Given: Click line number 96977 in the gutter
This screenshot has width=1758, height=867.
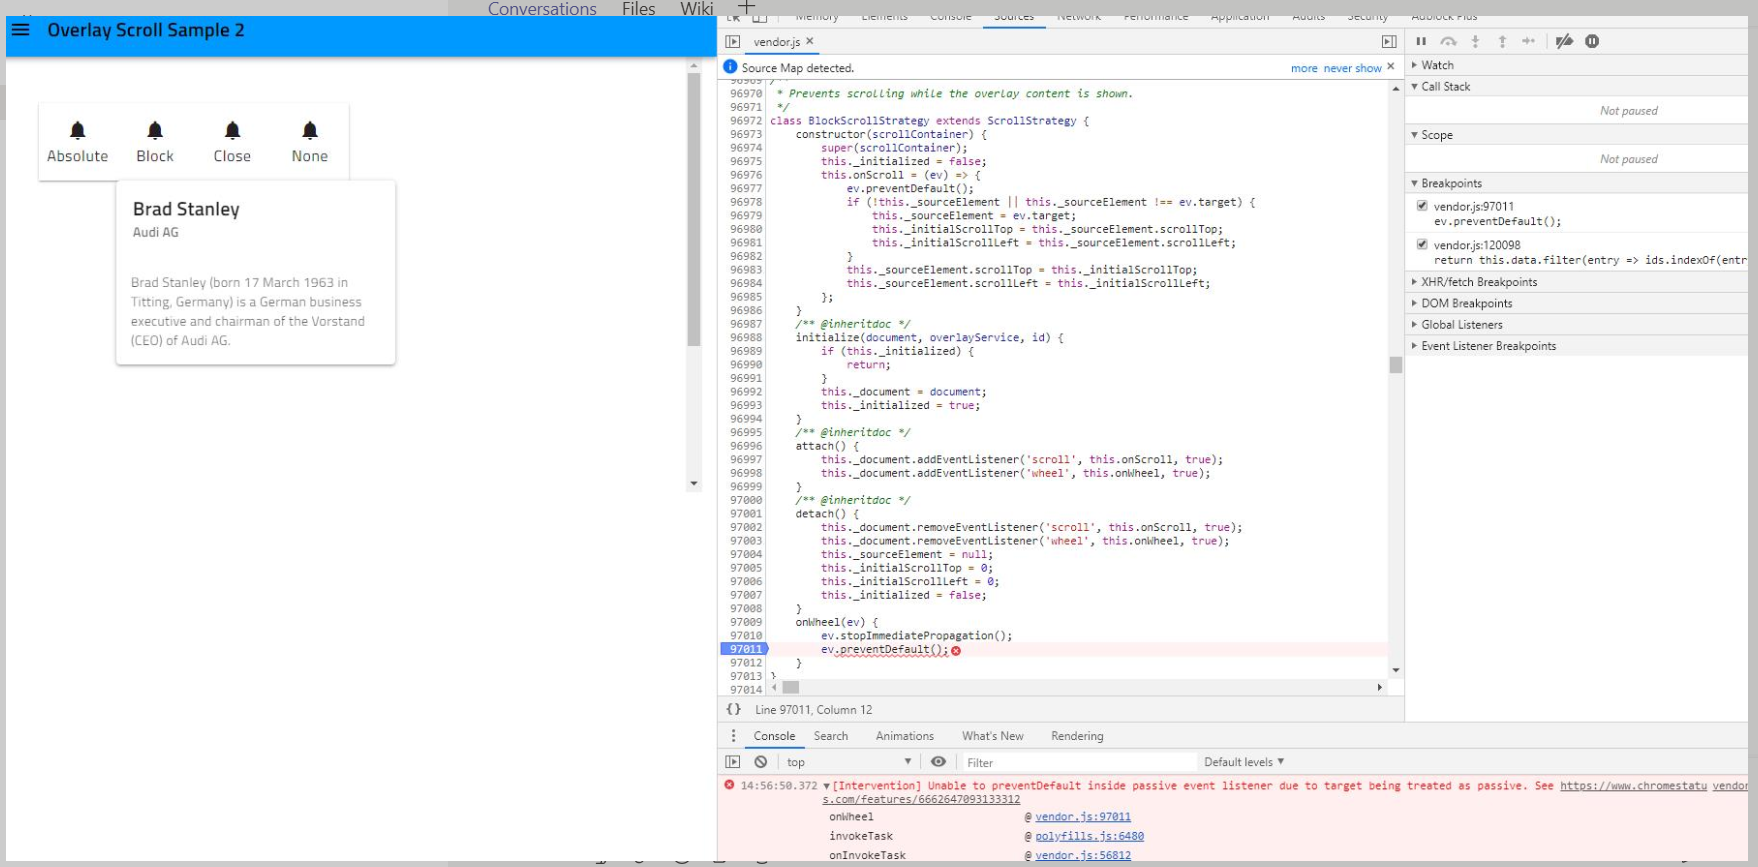Looking at the screenshot, I should point(745,188).
